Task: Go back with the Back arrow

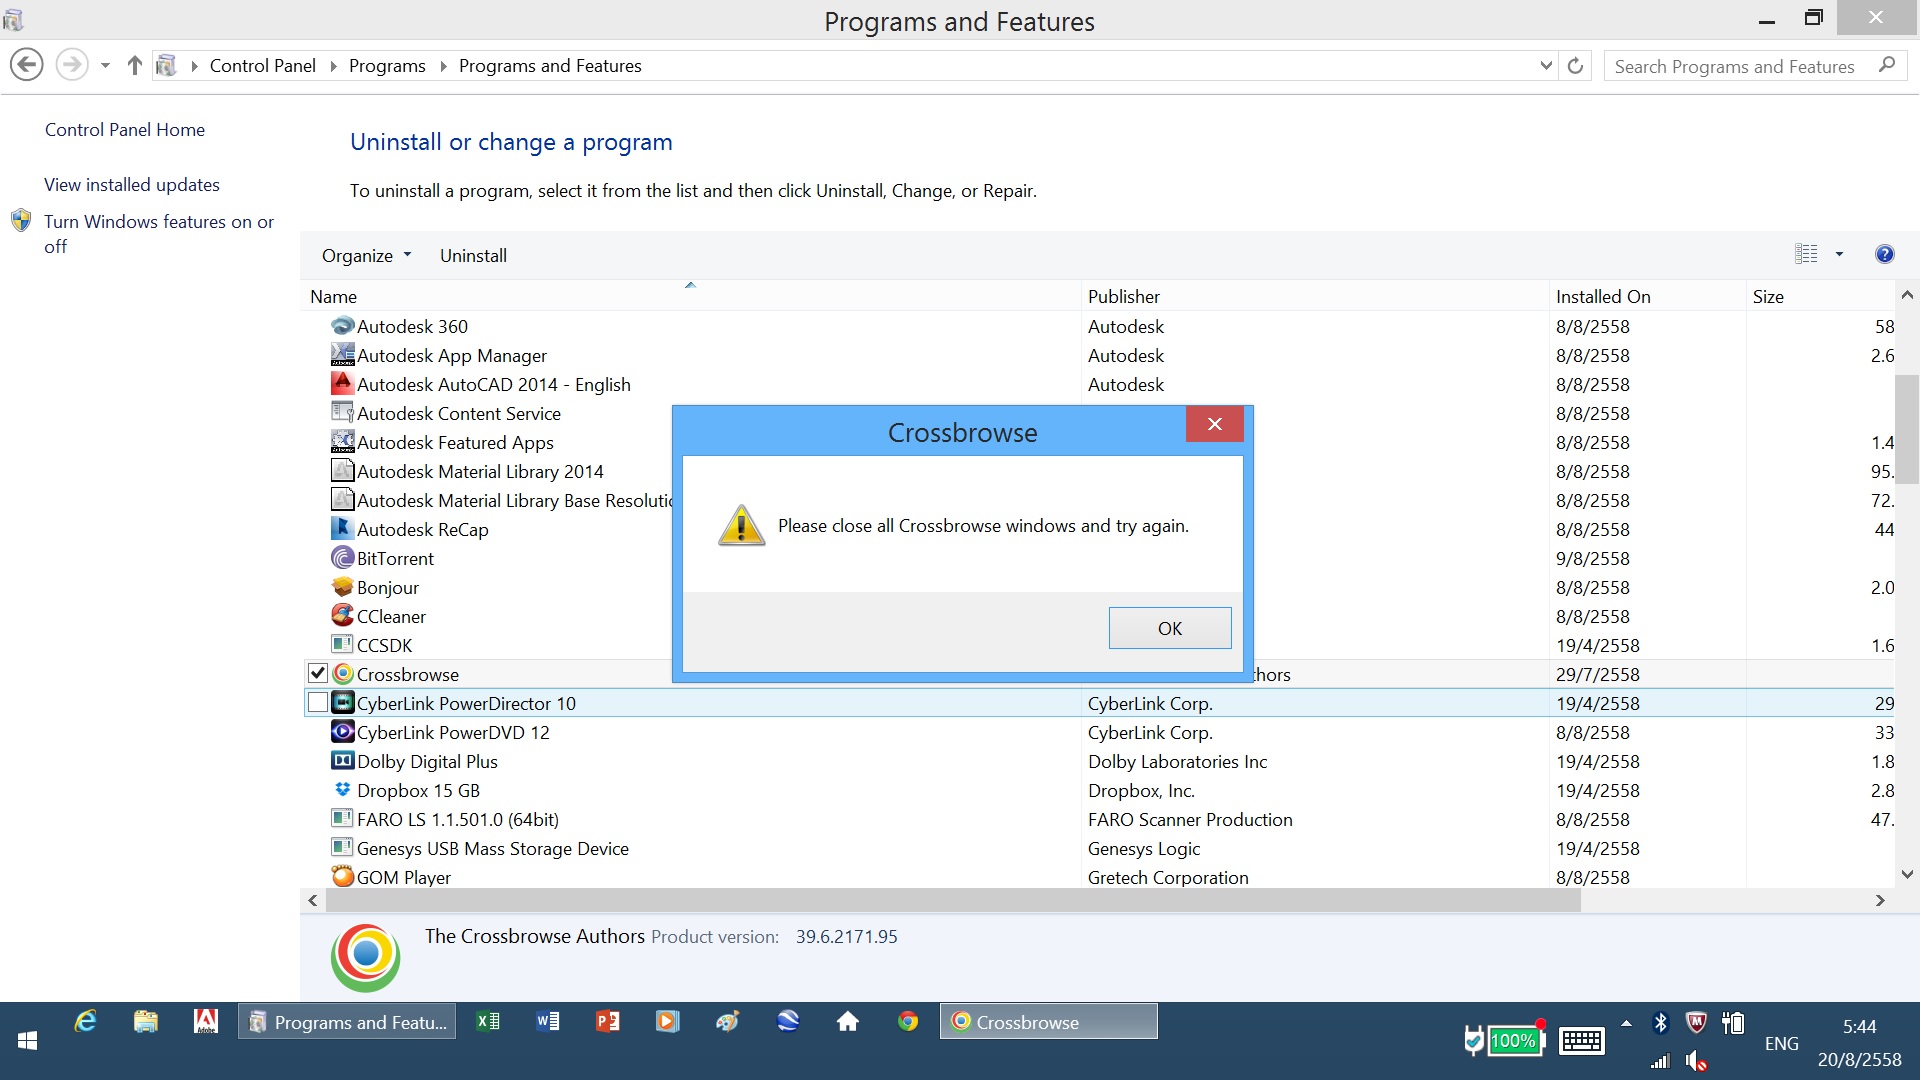Action: tap(27, 65)
